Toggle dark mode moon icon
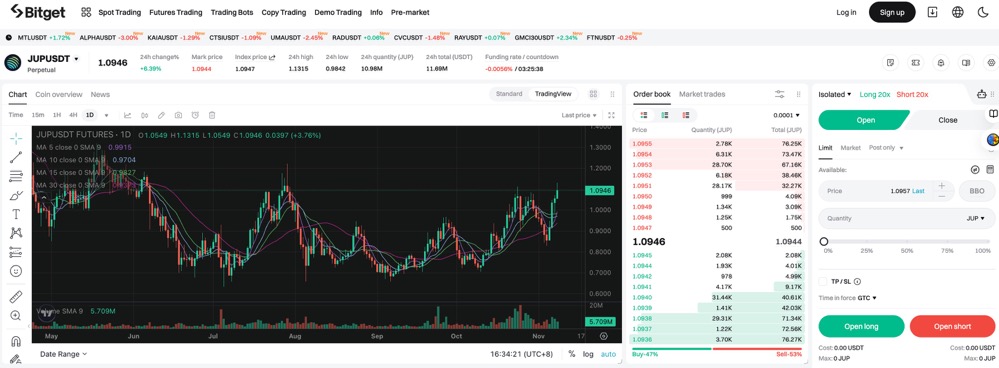 point(982,12)
